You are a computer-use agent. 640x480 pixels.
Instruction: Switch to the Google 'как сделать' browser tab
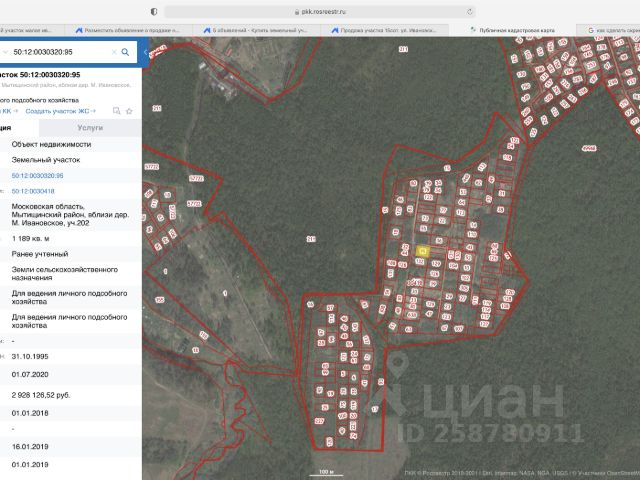(x=609, y=30)
